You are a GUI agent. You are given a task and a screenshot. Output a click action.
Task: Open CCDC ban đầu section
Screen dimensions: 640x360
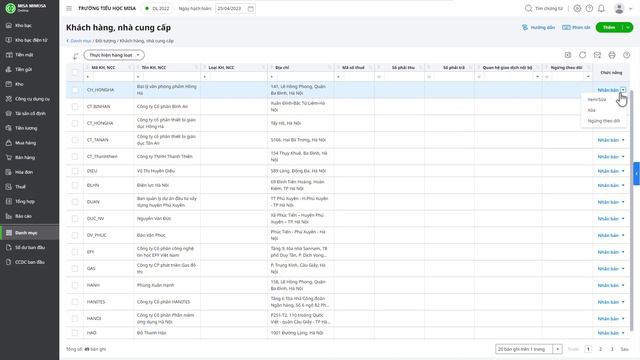click(x=30, y=262)
